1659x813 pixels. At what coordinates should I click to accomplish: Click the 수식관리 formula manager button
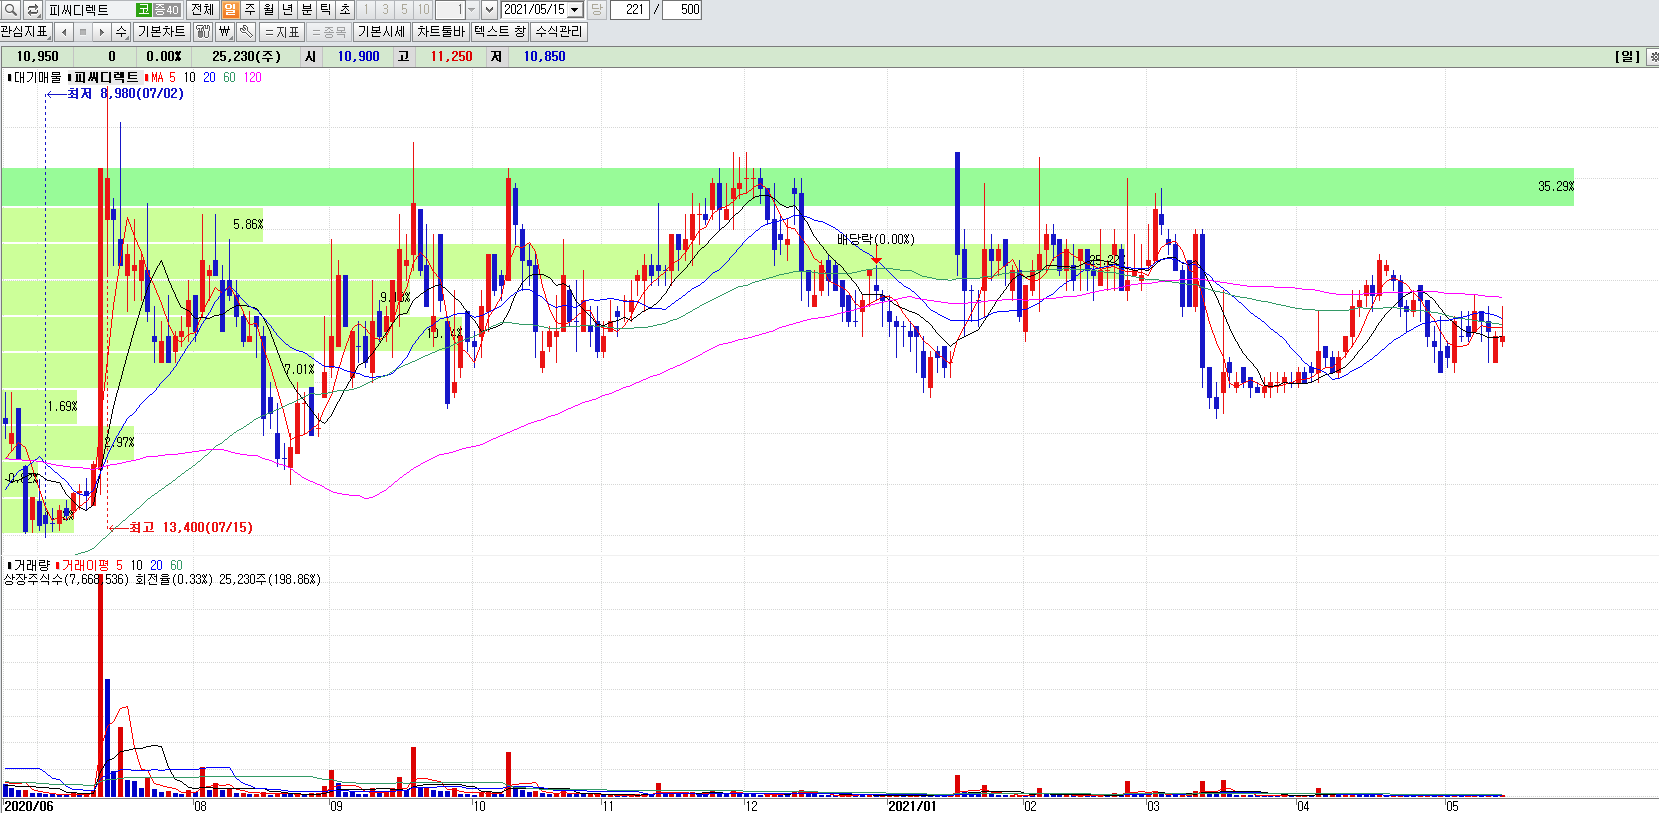click(559, 32)
